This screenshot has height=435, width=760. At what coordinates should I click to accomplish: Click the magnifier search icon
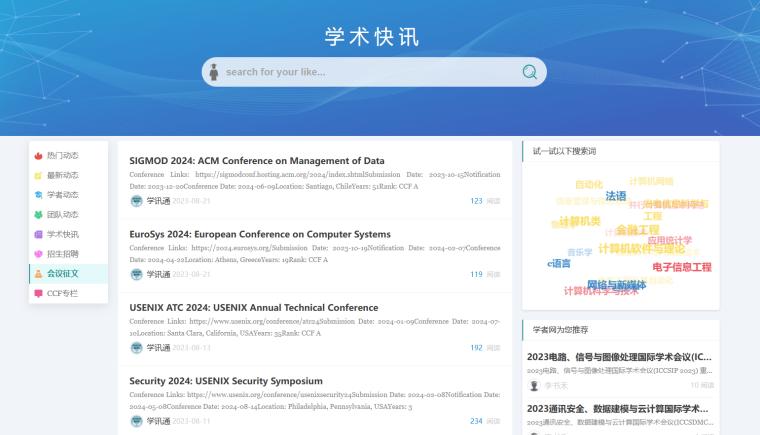pos(529,72)
